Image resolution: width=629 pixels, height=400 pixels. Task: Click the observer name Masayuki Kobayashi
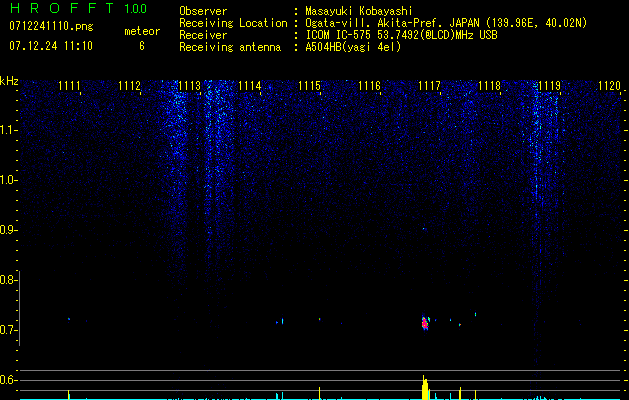click(x=359, y=11)
